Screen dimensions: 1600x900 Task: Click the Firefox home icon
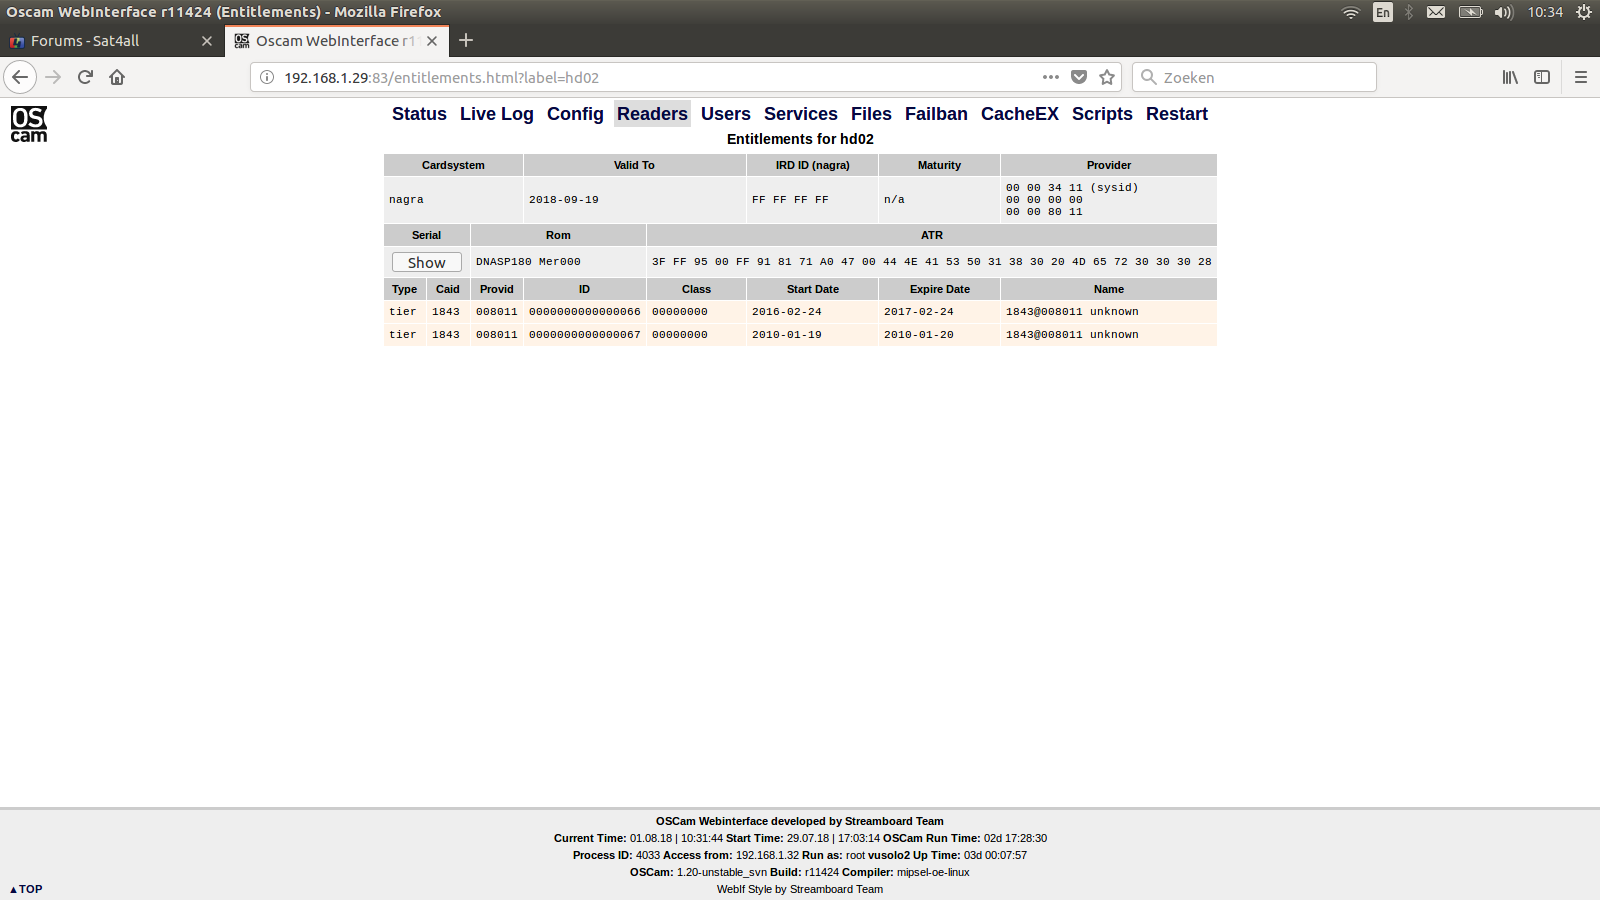[116, 76]
